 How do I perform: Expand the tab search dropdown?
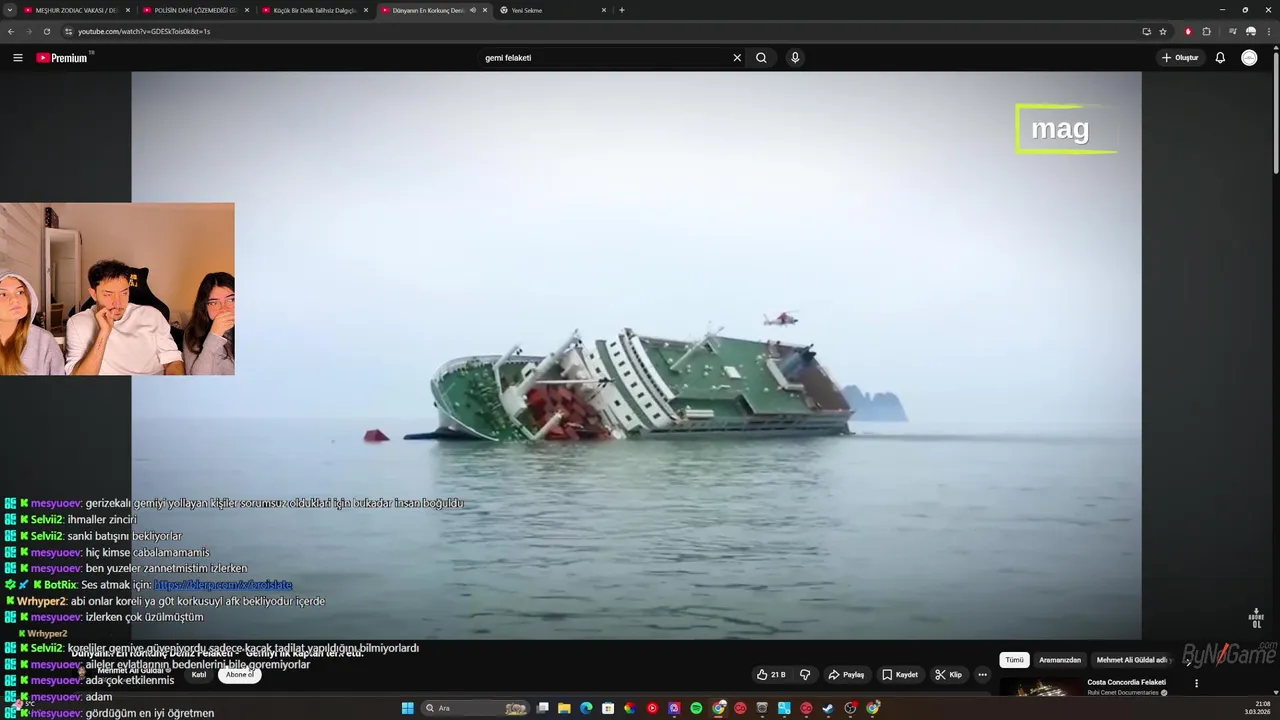[x=10, y=10]
